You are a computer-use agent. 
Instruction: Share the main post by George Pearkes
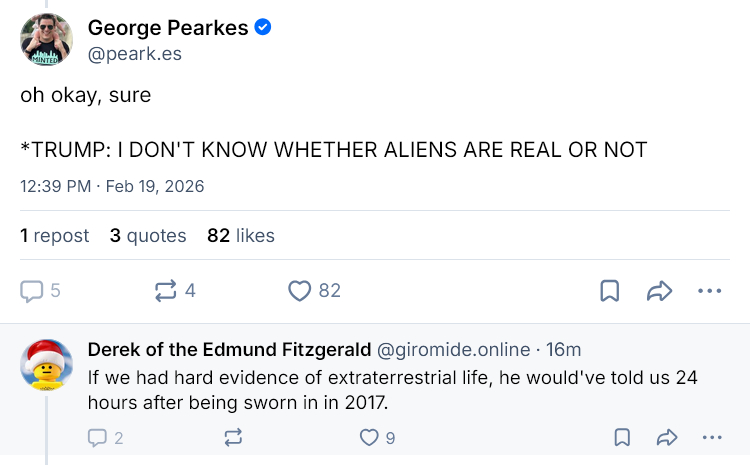click(x=659, y=291)
